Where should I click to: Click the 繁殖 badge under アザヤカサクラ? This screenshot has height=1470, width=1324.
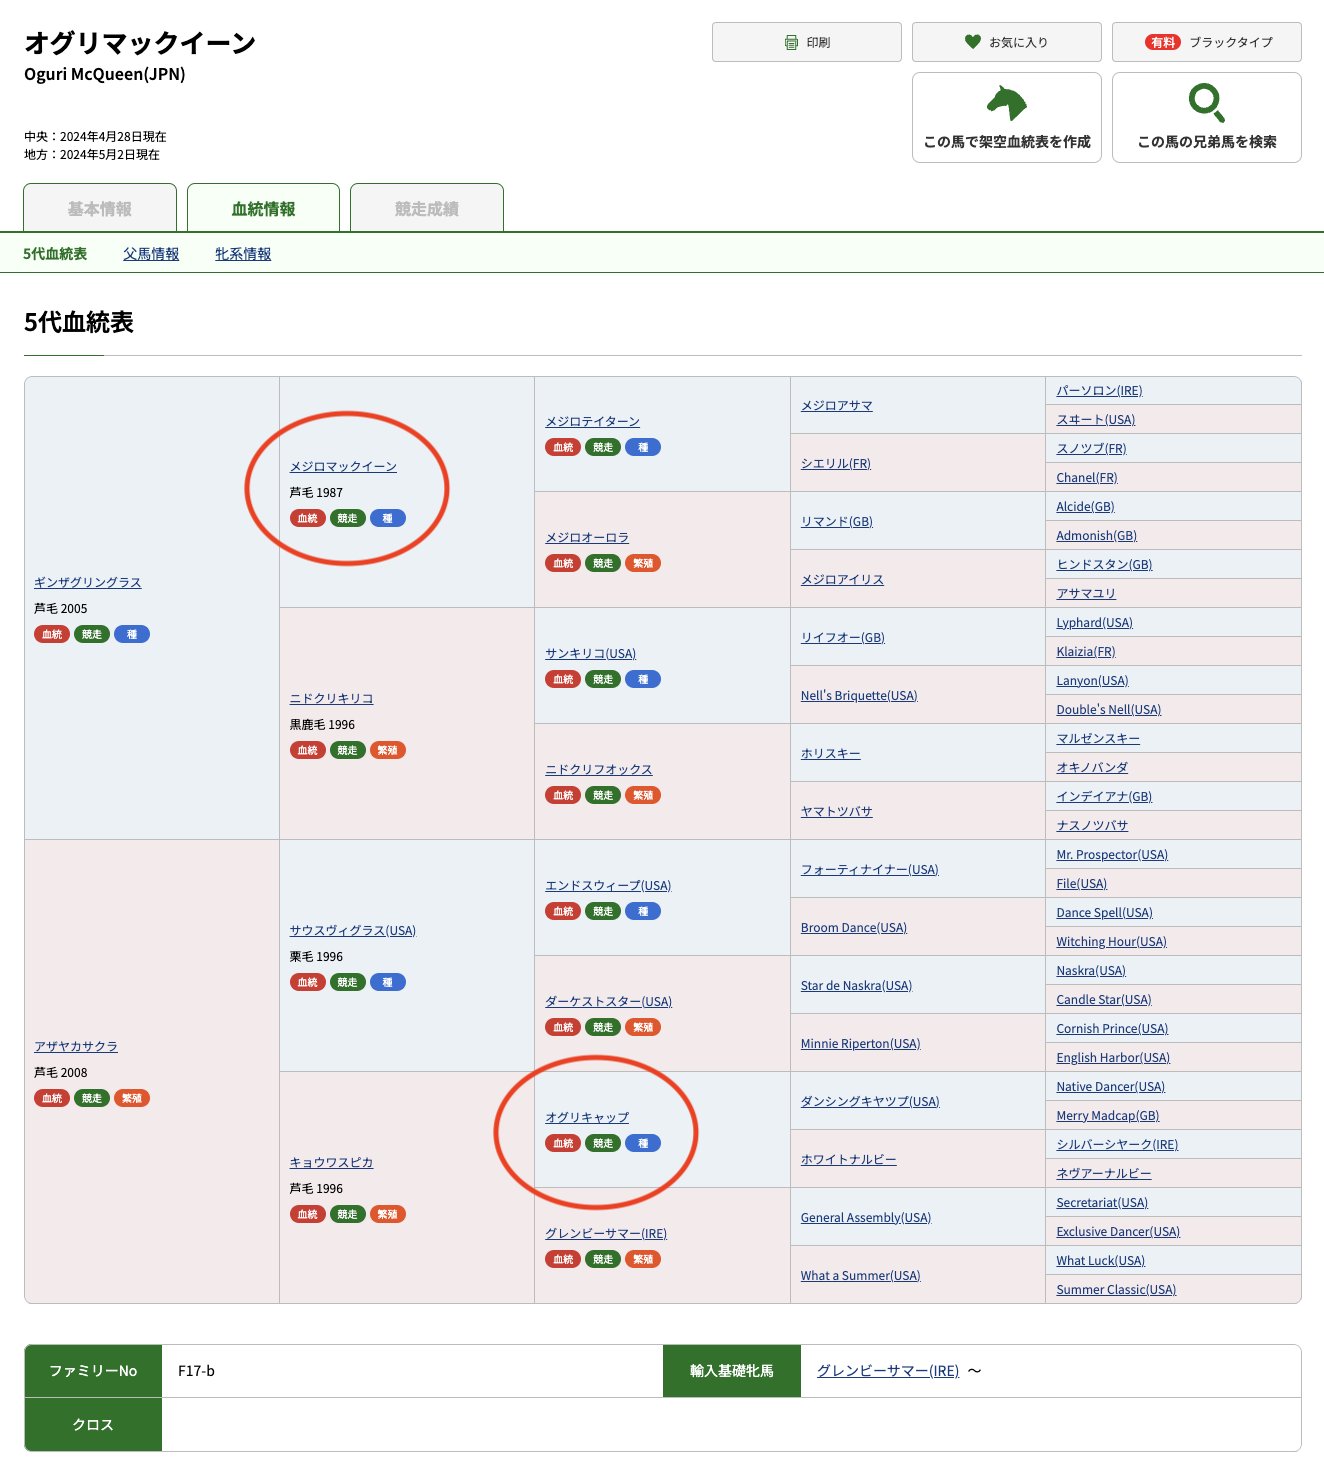[132, 1098]
